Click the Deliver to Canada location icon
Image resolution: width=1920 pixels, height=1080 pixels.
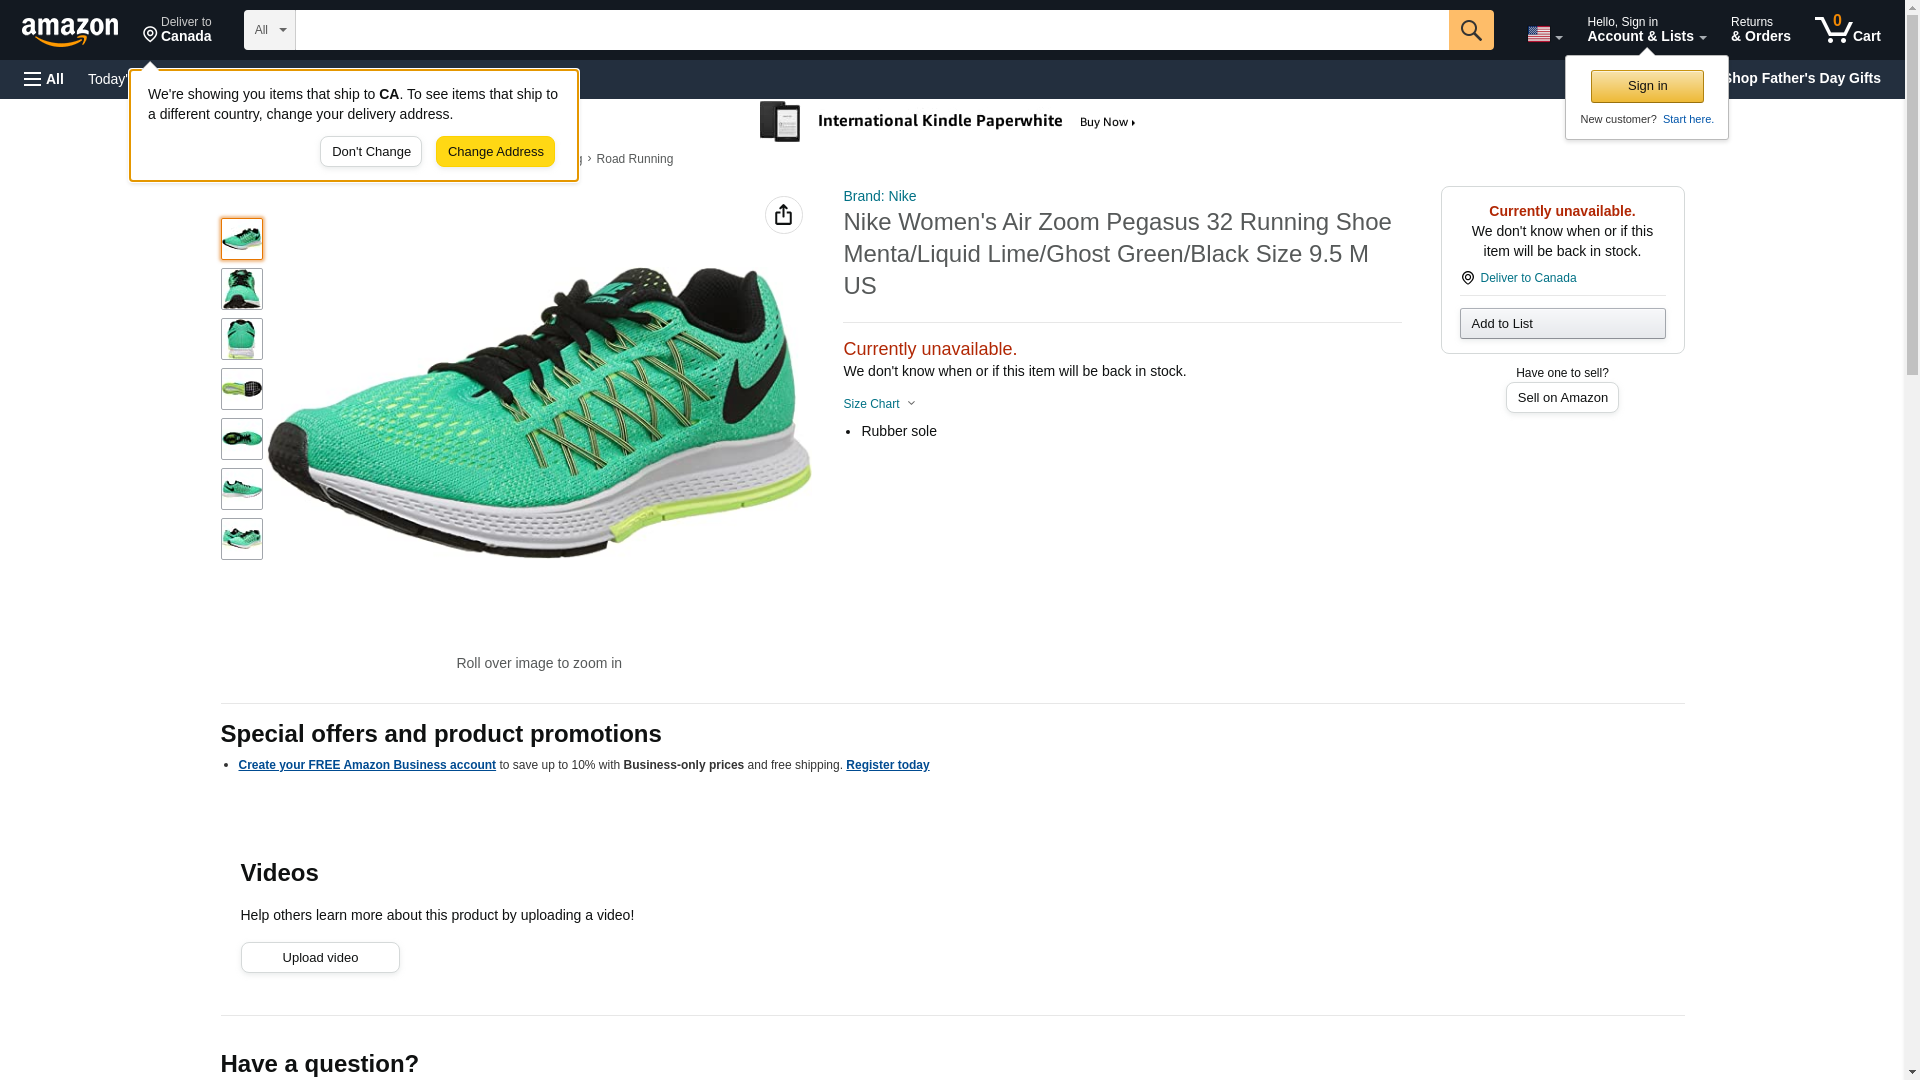click(177, 30)
